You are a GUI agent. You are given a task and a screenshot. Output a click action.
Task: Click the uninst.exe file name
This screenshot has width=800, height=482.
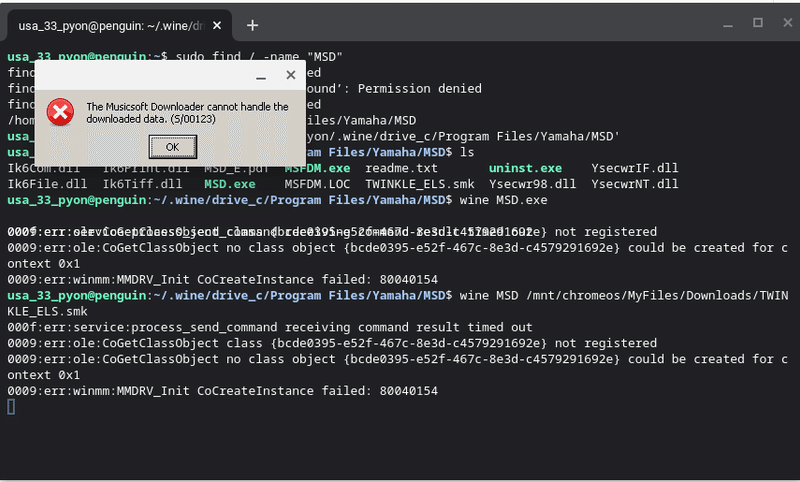525,168
